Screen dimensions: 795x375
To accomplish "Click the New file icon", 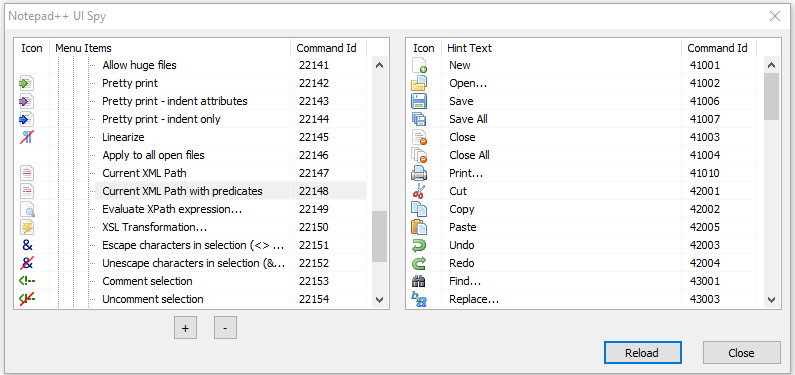I will pyautogui.click(x=419, y=65).
